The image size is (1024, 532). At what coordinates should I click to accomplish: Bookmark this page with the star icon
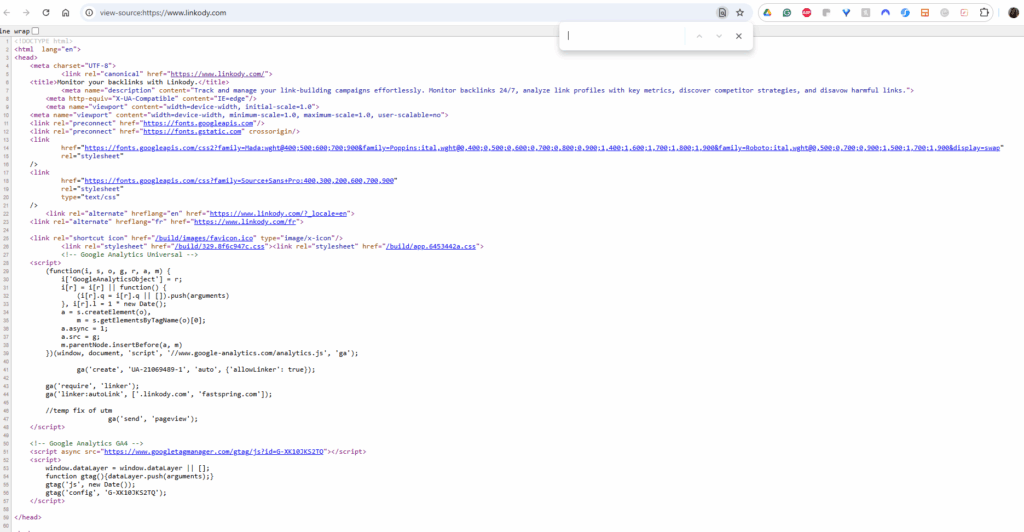pos(740,12)
